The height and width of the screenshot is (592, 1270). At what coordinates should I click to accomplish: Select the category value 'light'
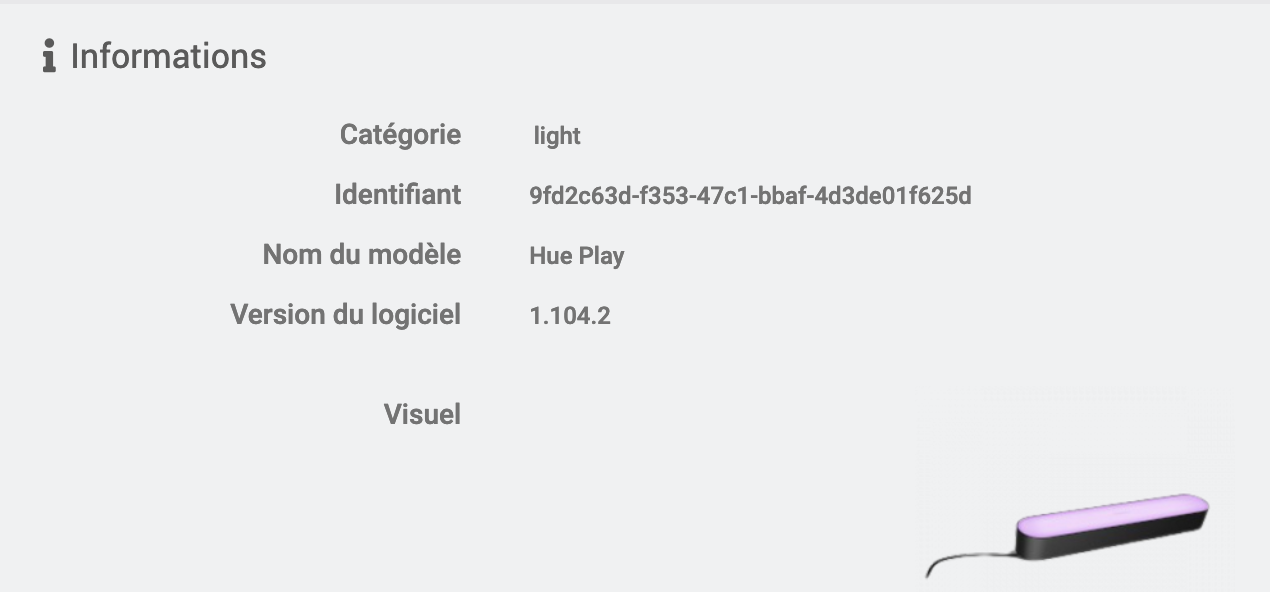pos(557,136)
